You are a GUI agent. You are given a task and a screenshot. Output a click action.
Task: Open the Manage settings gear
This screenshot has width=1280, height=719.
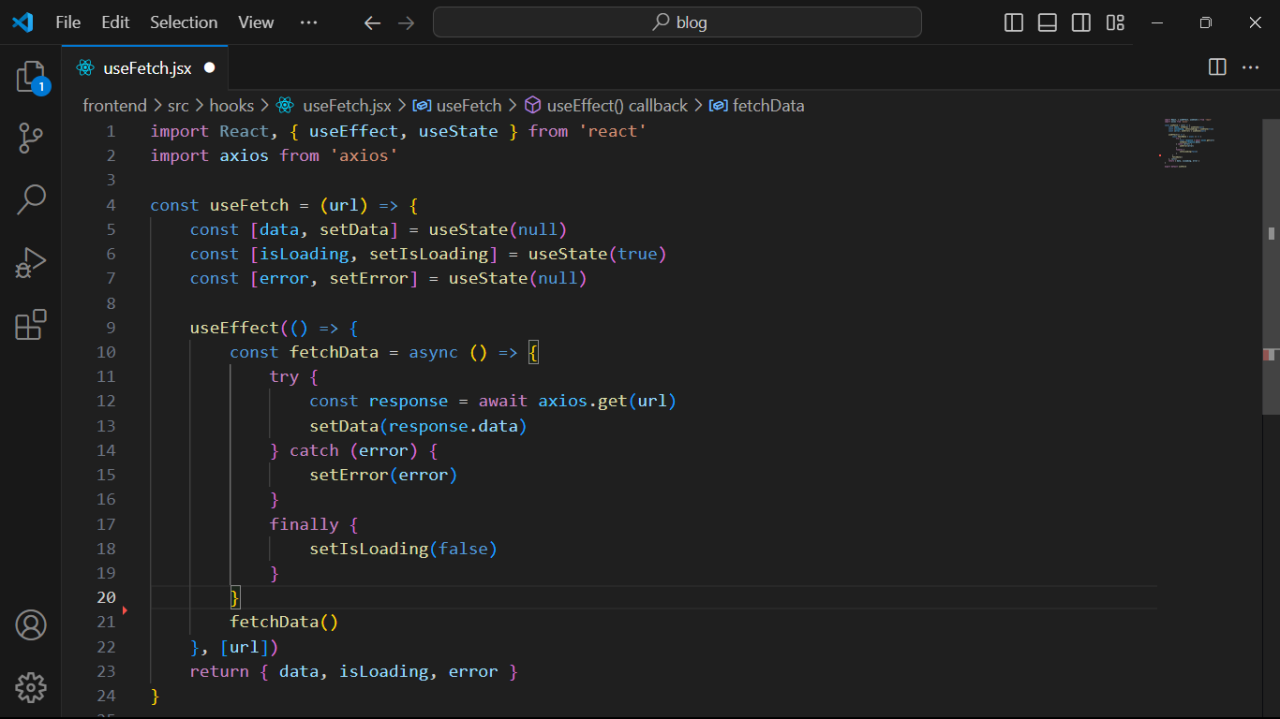31,687
